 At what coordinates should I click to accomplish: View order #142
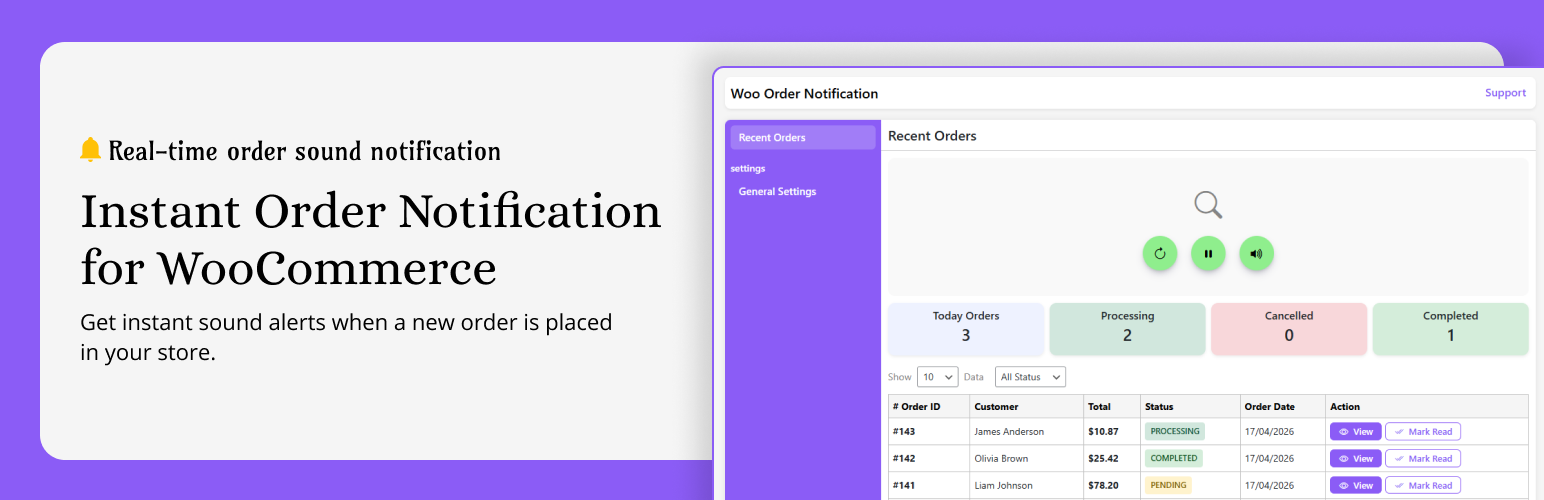coord(1355,458)
